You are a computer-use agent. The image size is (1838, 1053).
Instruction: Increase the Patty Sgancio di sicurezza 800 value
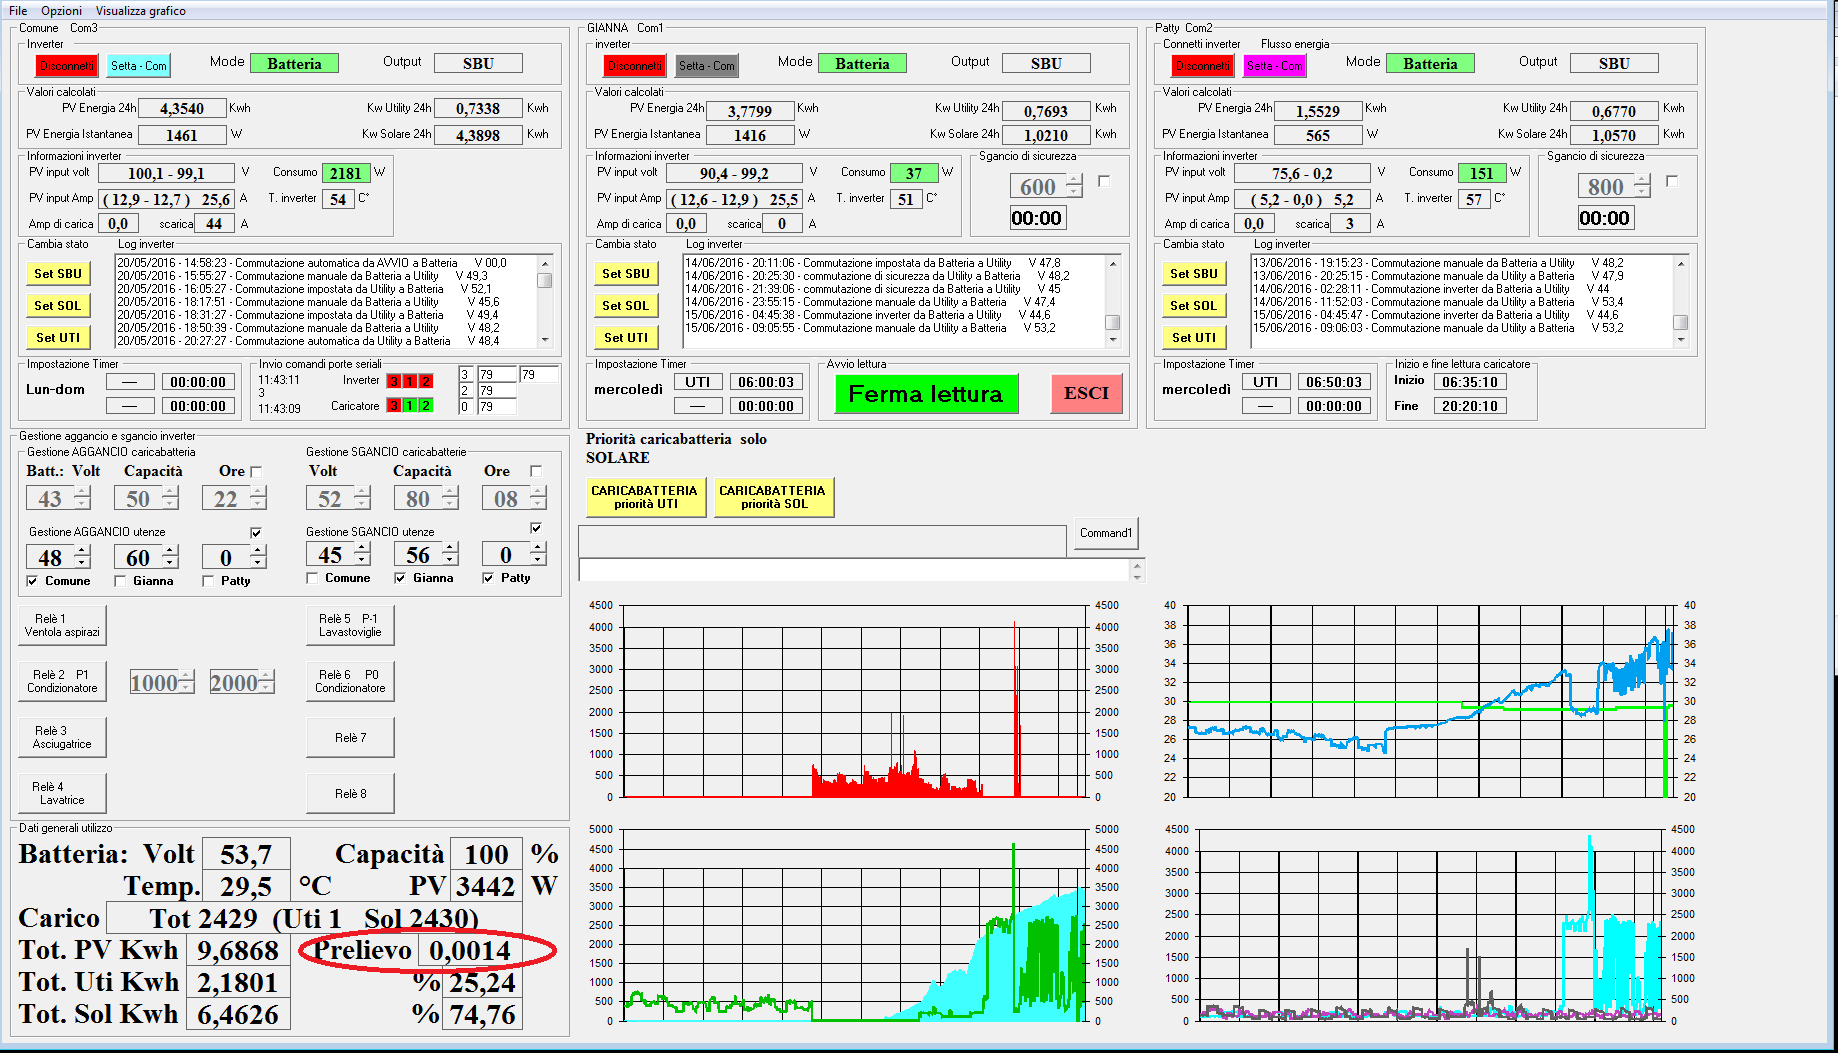click(1643, 180)
